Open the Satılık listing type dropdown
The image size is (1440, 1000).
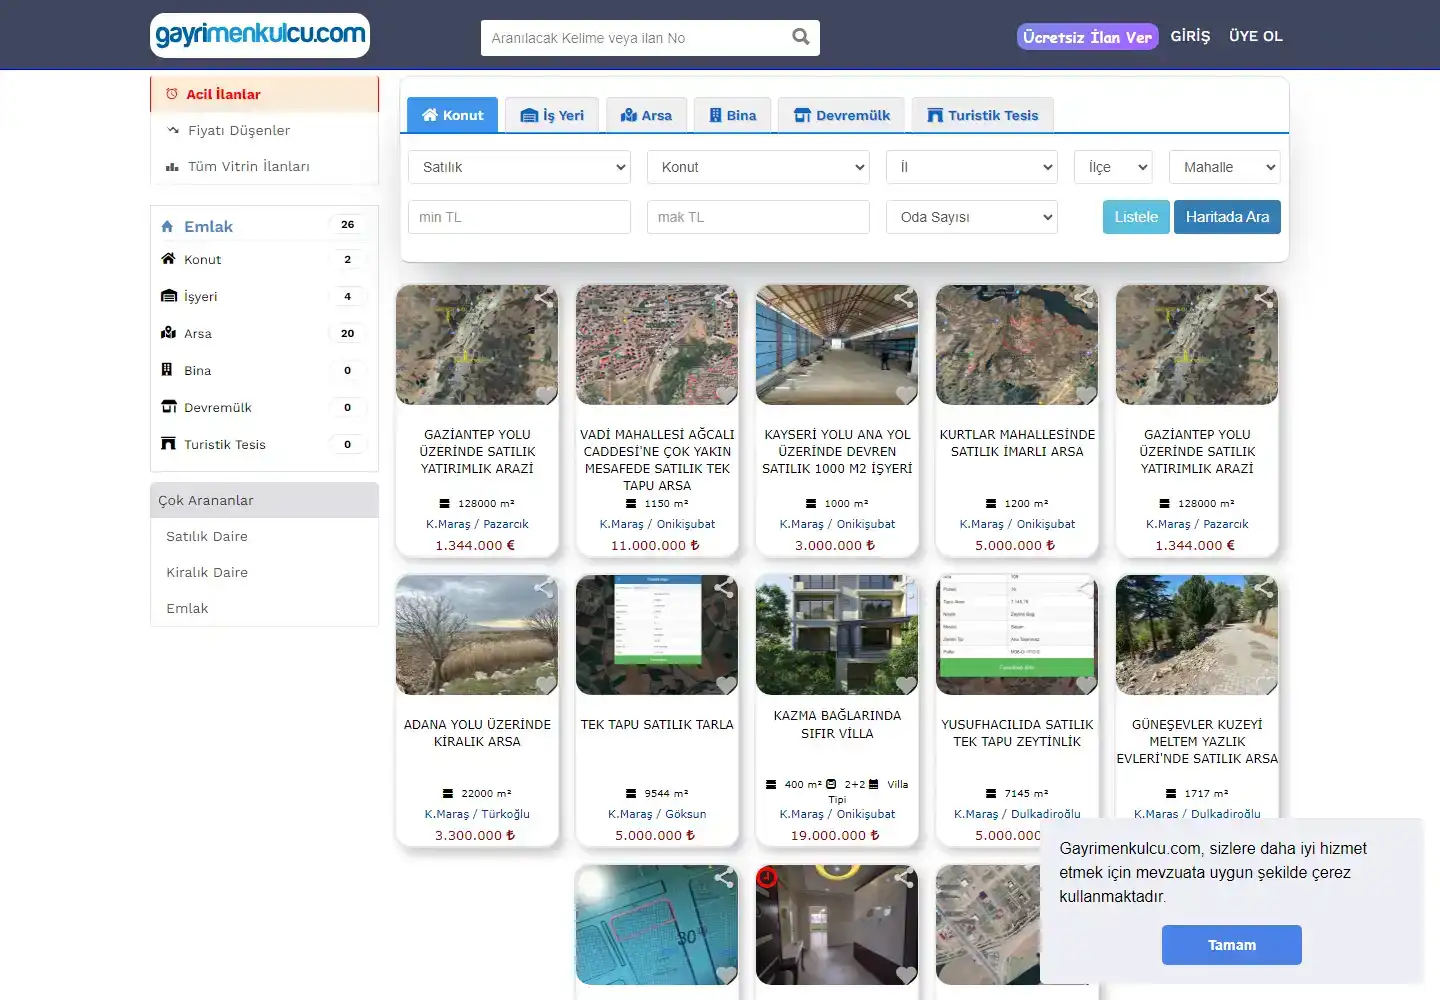click(x=519, y=167)
